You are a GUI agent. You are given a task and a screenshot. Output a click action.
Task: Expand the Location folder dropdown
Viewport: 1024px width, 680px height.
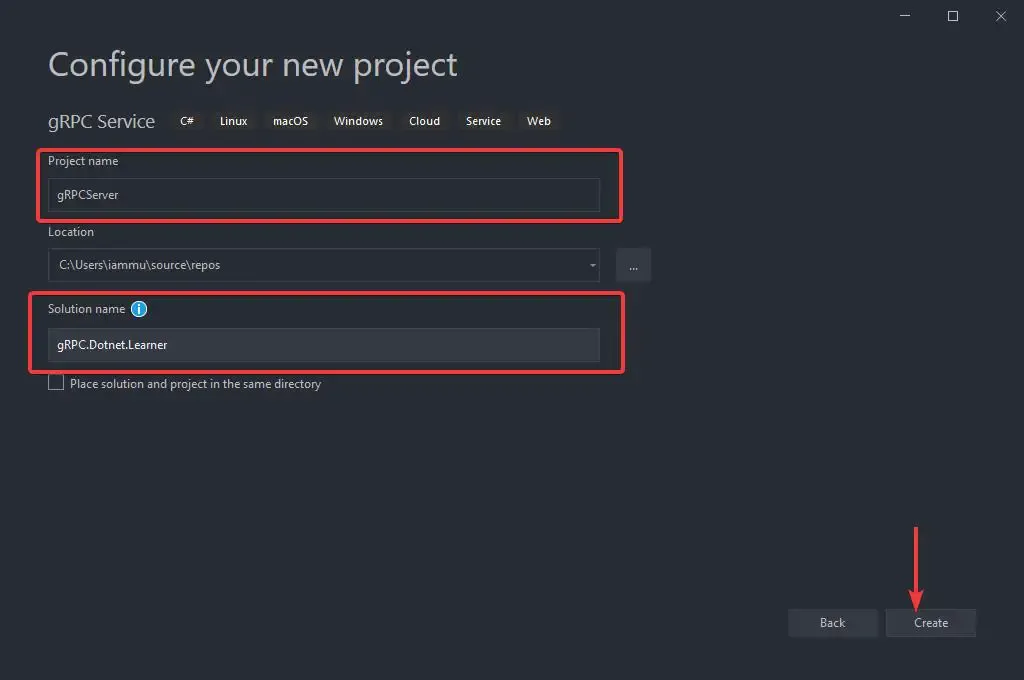click(x=590, y=264)
